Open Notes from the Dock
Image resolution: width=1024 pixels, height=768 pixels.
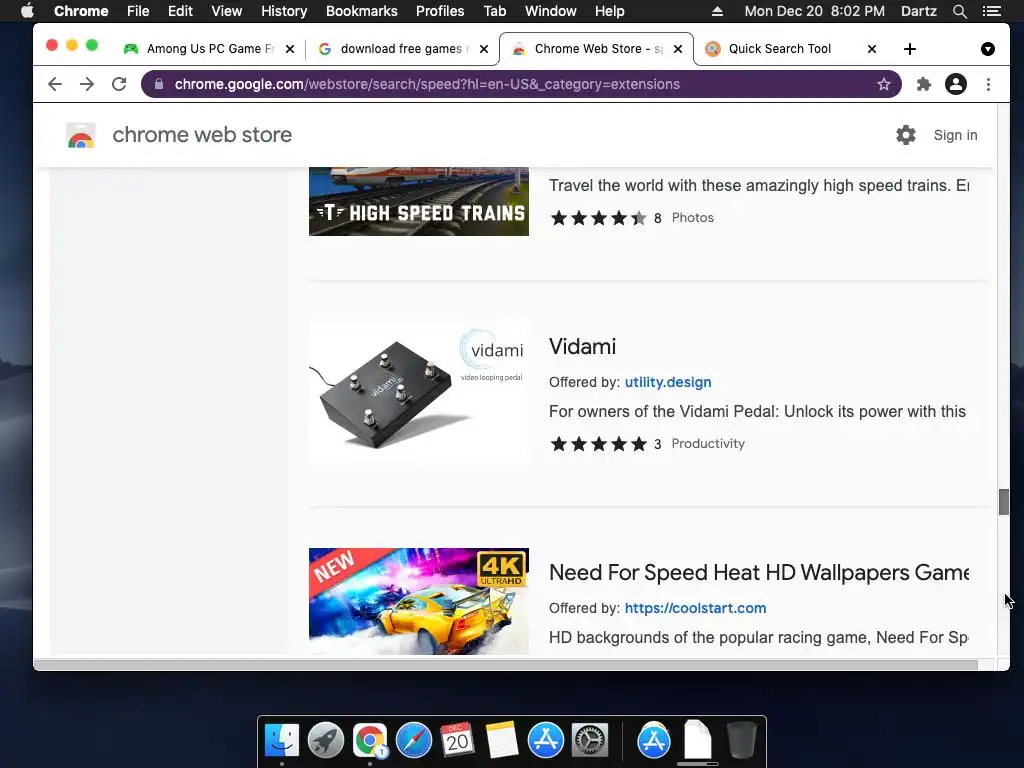tap(502, 740)
